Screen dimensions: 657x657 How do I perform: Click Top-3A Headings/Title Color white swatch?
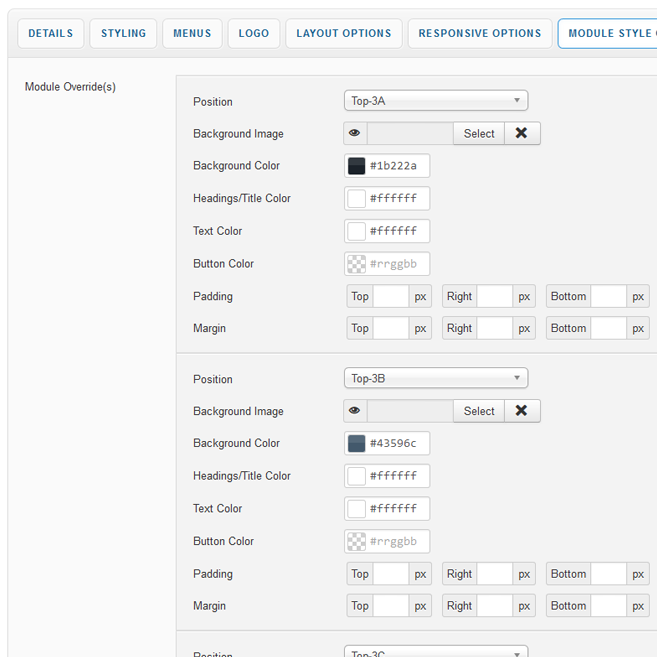point(357,199)
